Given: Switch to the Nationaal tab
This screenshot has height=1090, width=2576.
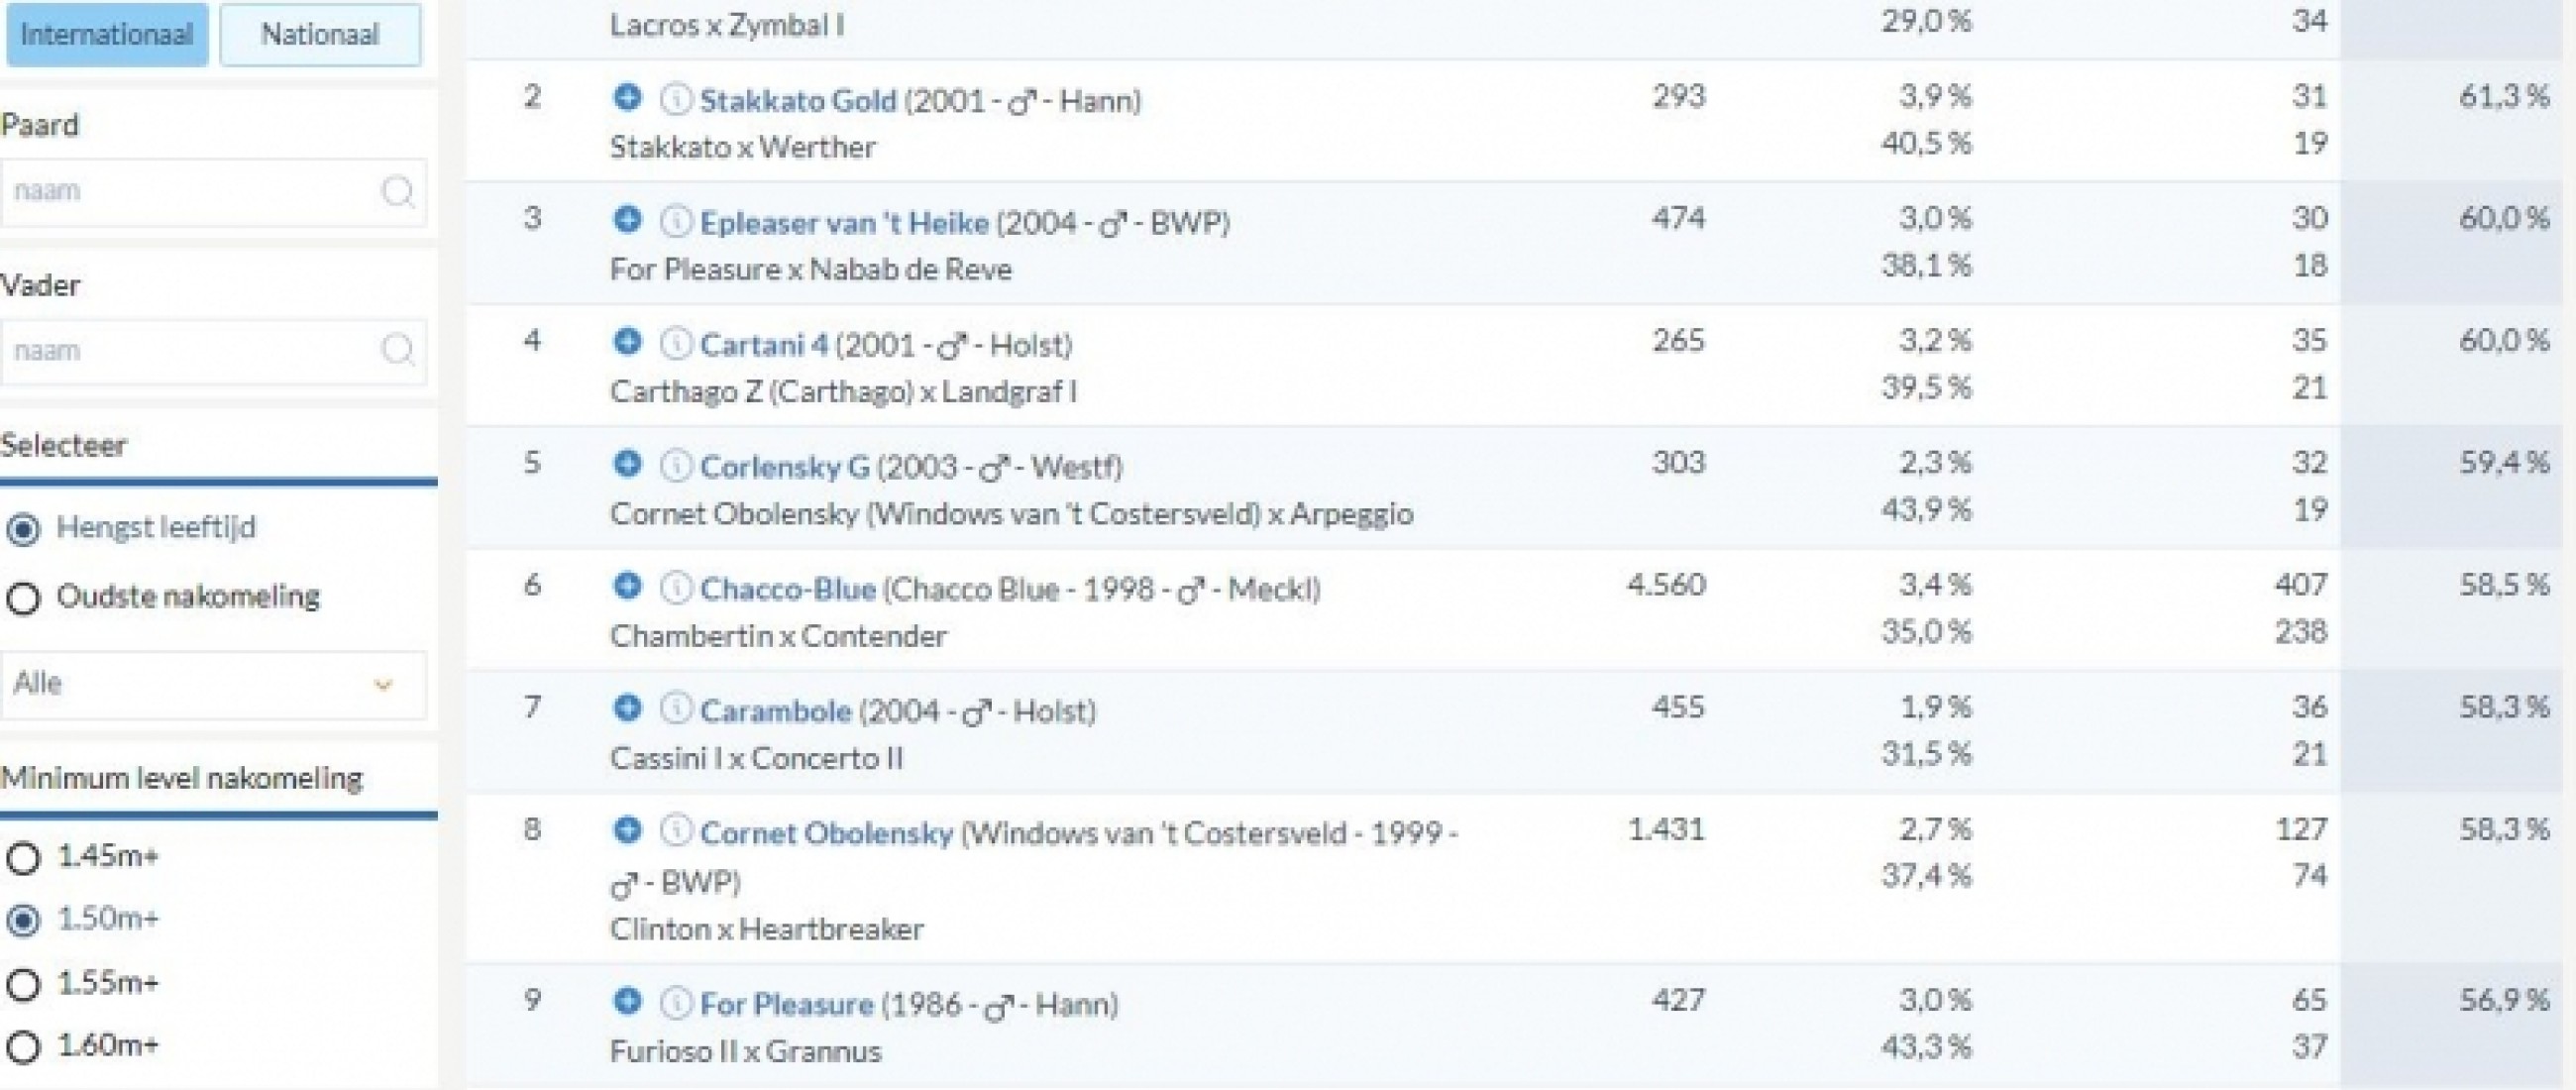Looking at the screenshot, I should (320, 35).
